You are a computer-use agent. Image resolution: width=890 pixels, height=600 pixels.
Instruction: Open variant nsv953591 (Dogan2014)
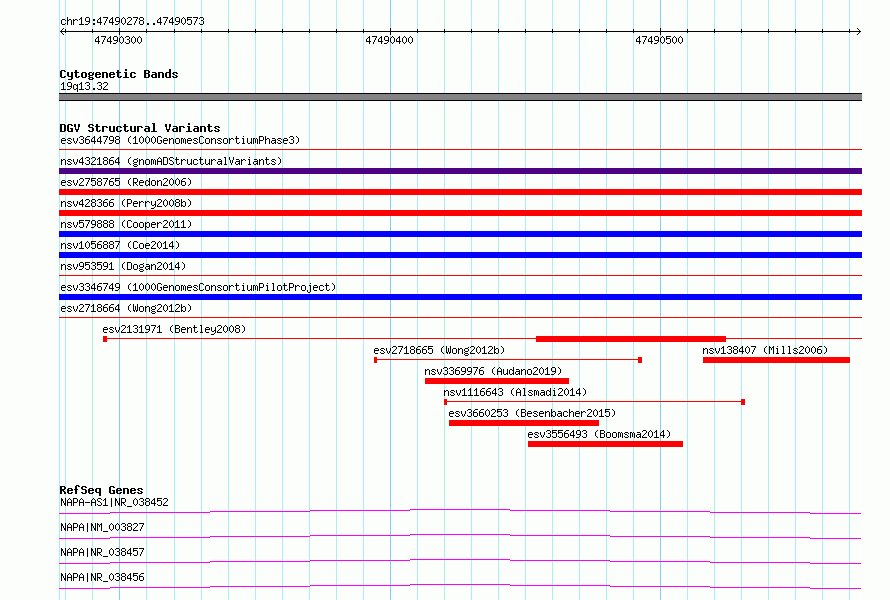click(x=123, y=266)
